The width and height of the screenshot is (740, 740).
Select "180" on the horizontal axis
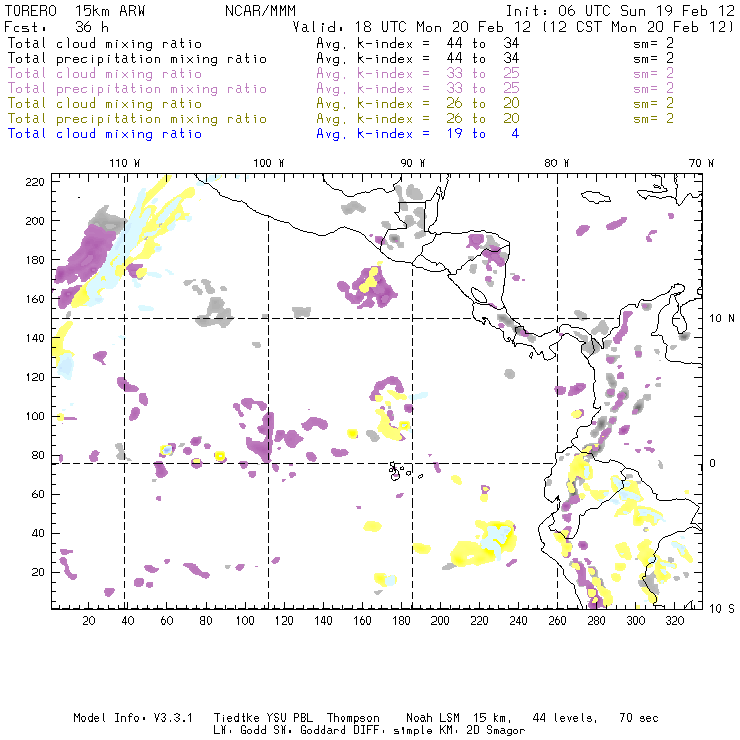(401, 621)
